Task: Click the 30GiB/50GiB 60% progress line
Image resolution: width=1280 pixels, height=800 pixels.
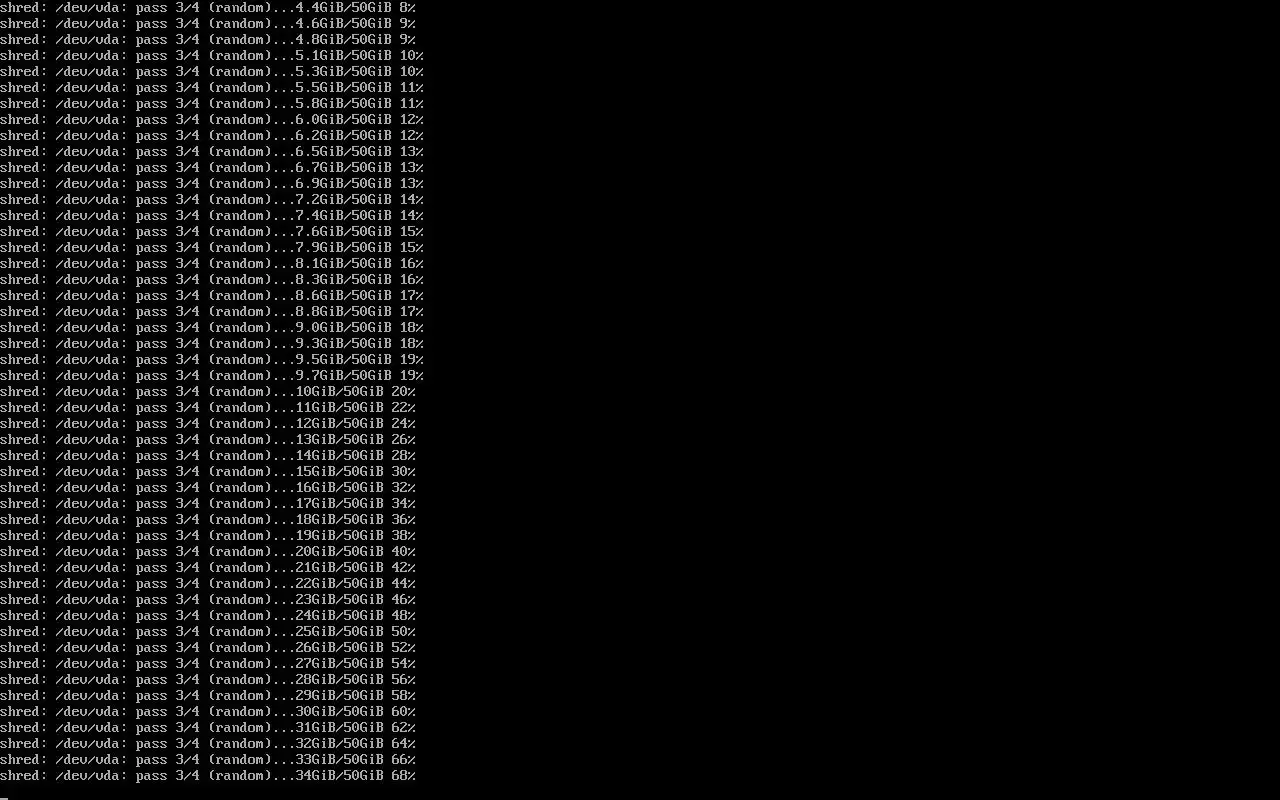Action: [x=208, y=712]
